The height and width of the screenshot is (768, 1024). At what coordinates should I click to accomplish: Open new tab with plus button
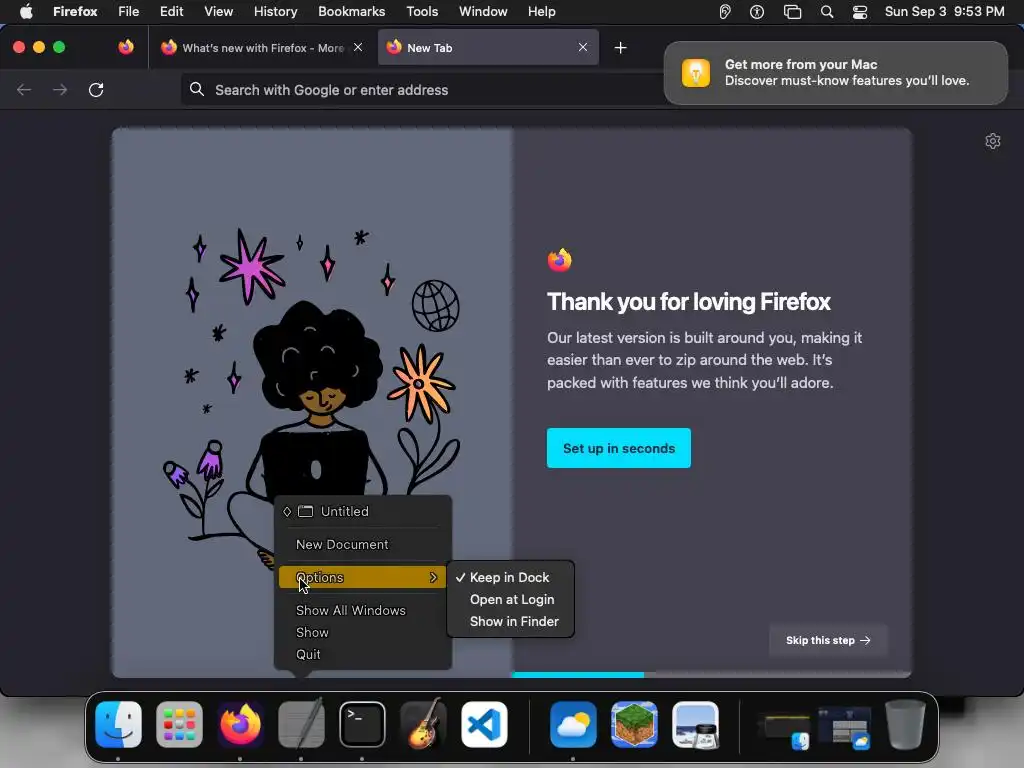click(620, 48)
